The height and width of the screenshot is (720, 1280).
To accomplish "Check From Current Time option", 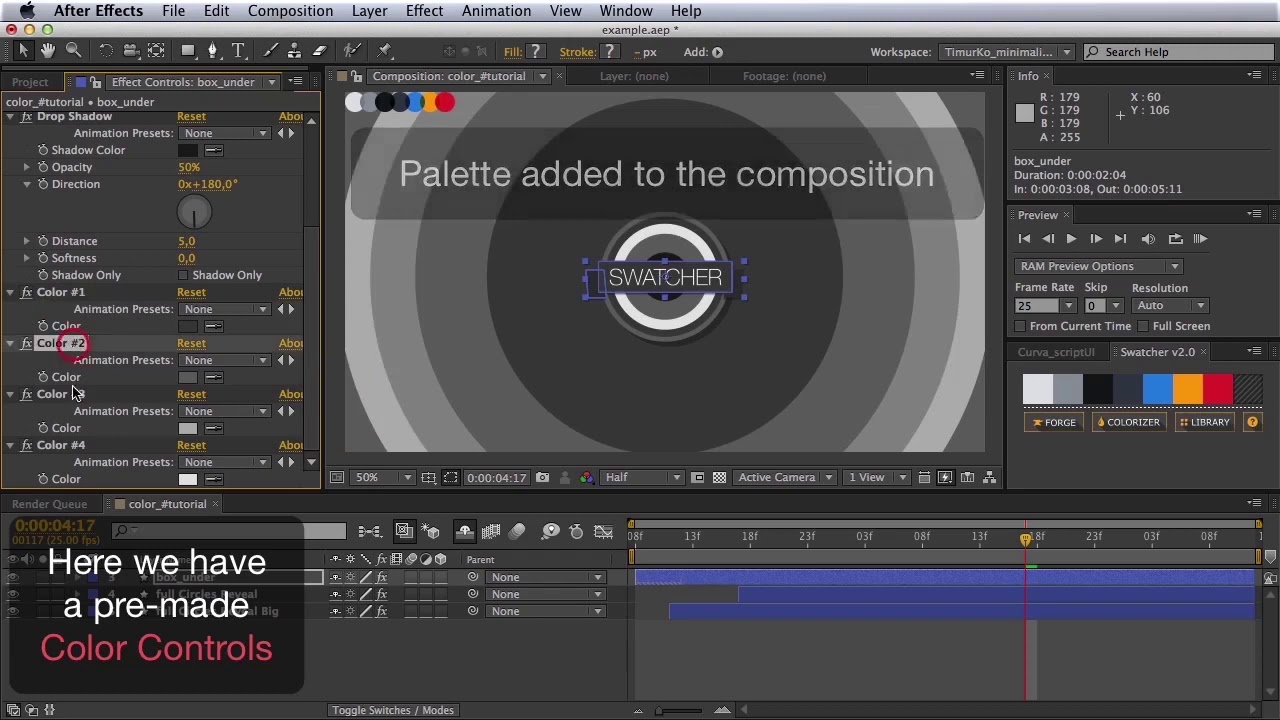I will click(x=1020, y=326).
